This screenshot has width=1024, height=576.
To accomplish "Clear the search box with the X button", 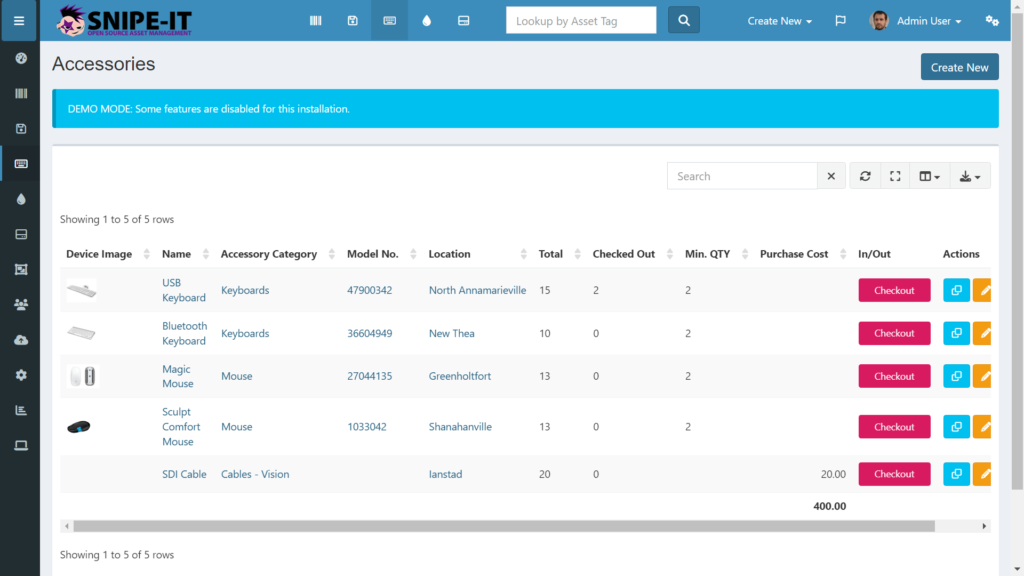I will pos(831,175).
